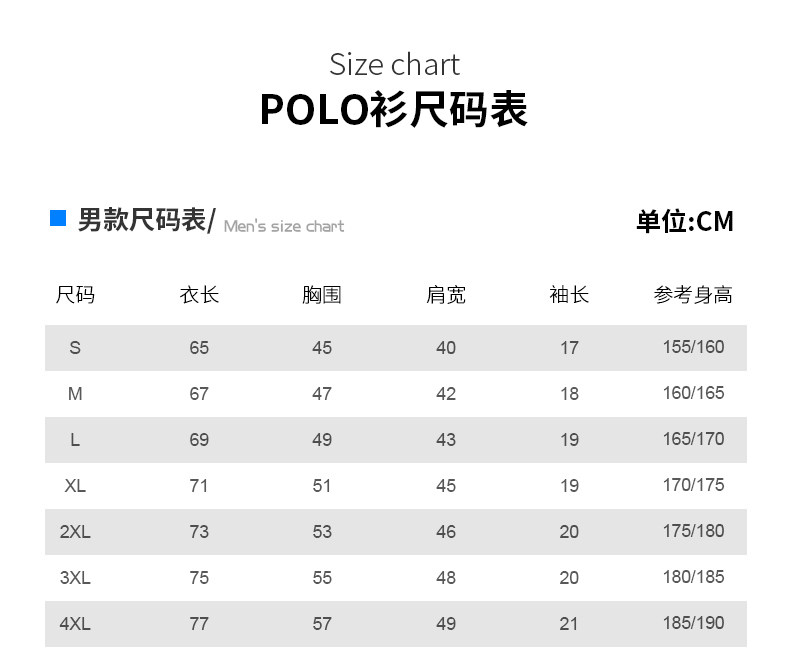Select the 衣长 column header
This screenshot has height=669, width=790.
pos(199,295)
